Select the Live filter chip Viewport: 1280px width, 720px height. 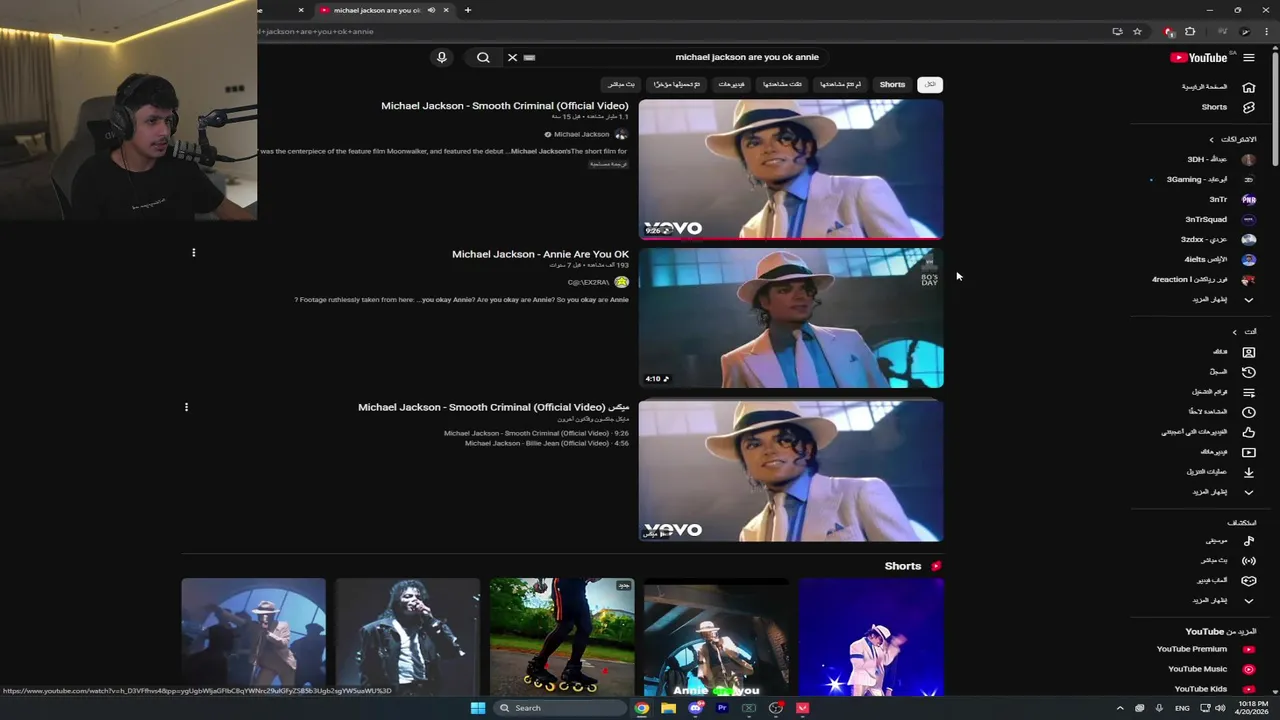tap(621, 85)
